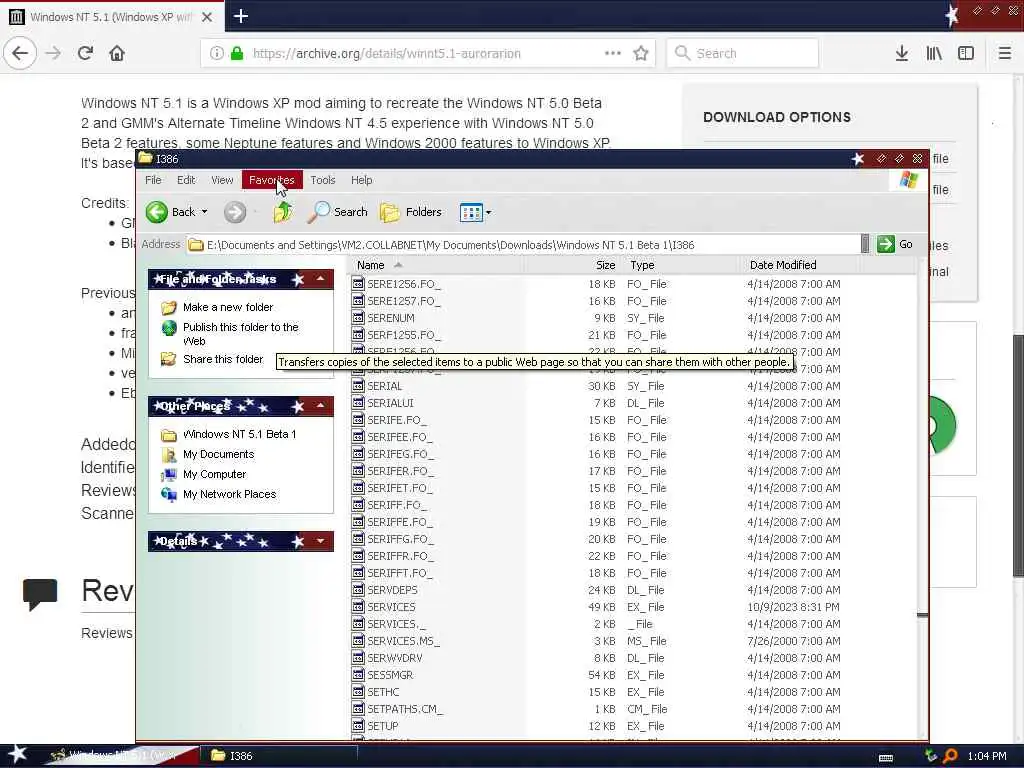Expand the Details panel
The image size is (1024, 768).
click(x=320, y=541)
